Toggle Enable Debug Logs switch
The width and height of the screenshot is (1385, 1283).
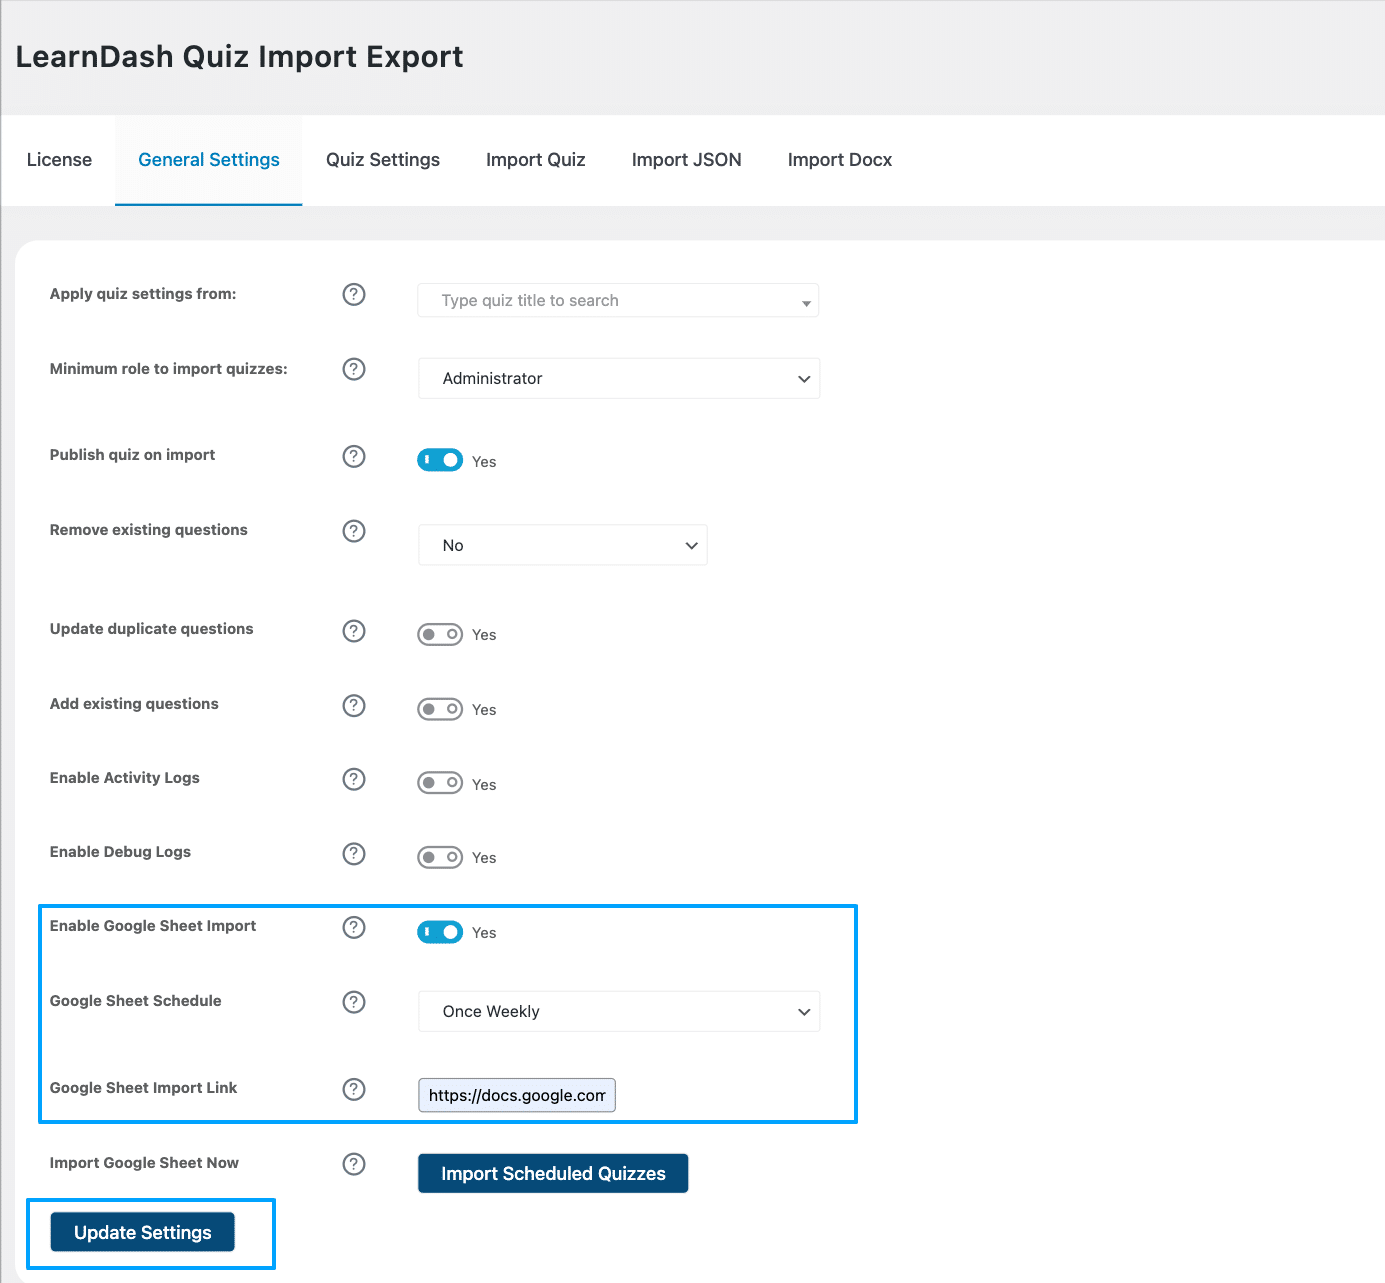pos(440,857)
